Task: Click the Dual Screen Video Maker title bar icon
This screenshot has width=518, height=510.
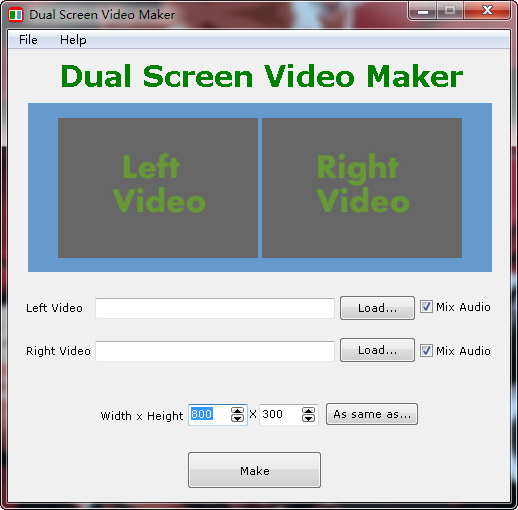Action: (15, 15)
